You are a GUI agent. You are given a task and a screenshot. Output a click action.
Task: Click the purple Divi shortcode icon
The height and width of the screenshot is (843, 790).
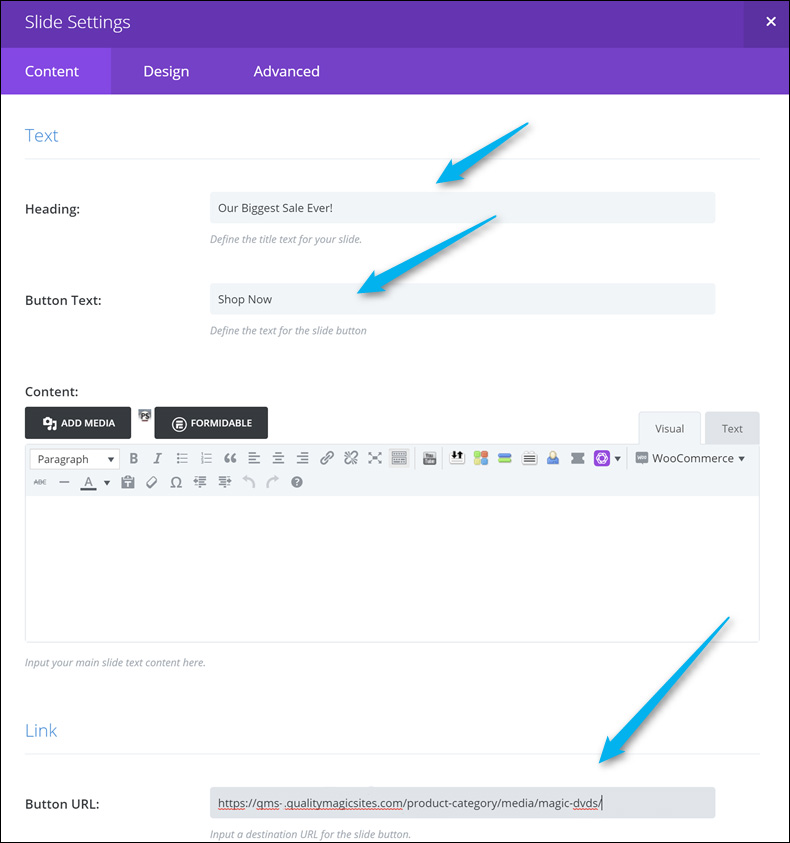[x=602, y=459]
